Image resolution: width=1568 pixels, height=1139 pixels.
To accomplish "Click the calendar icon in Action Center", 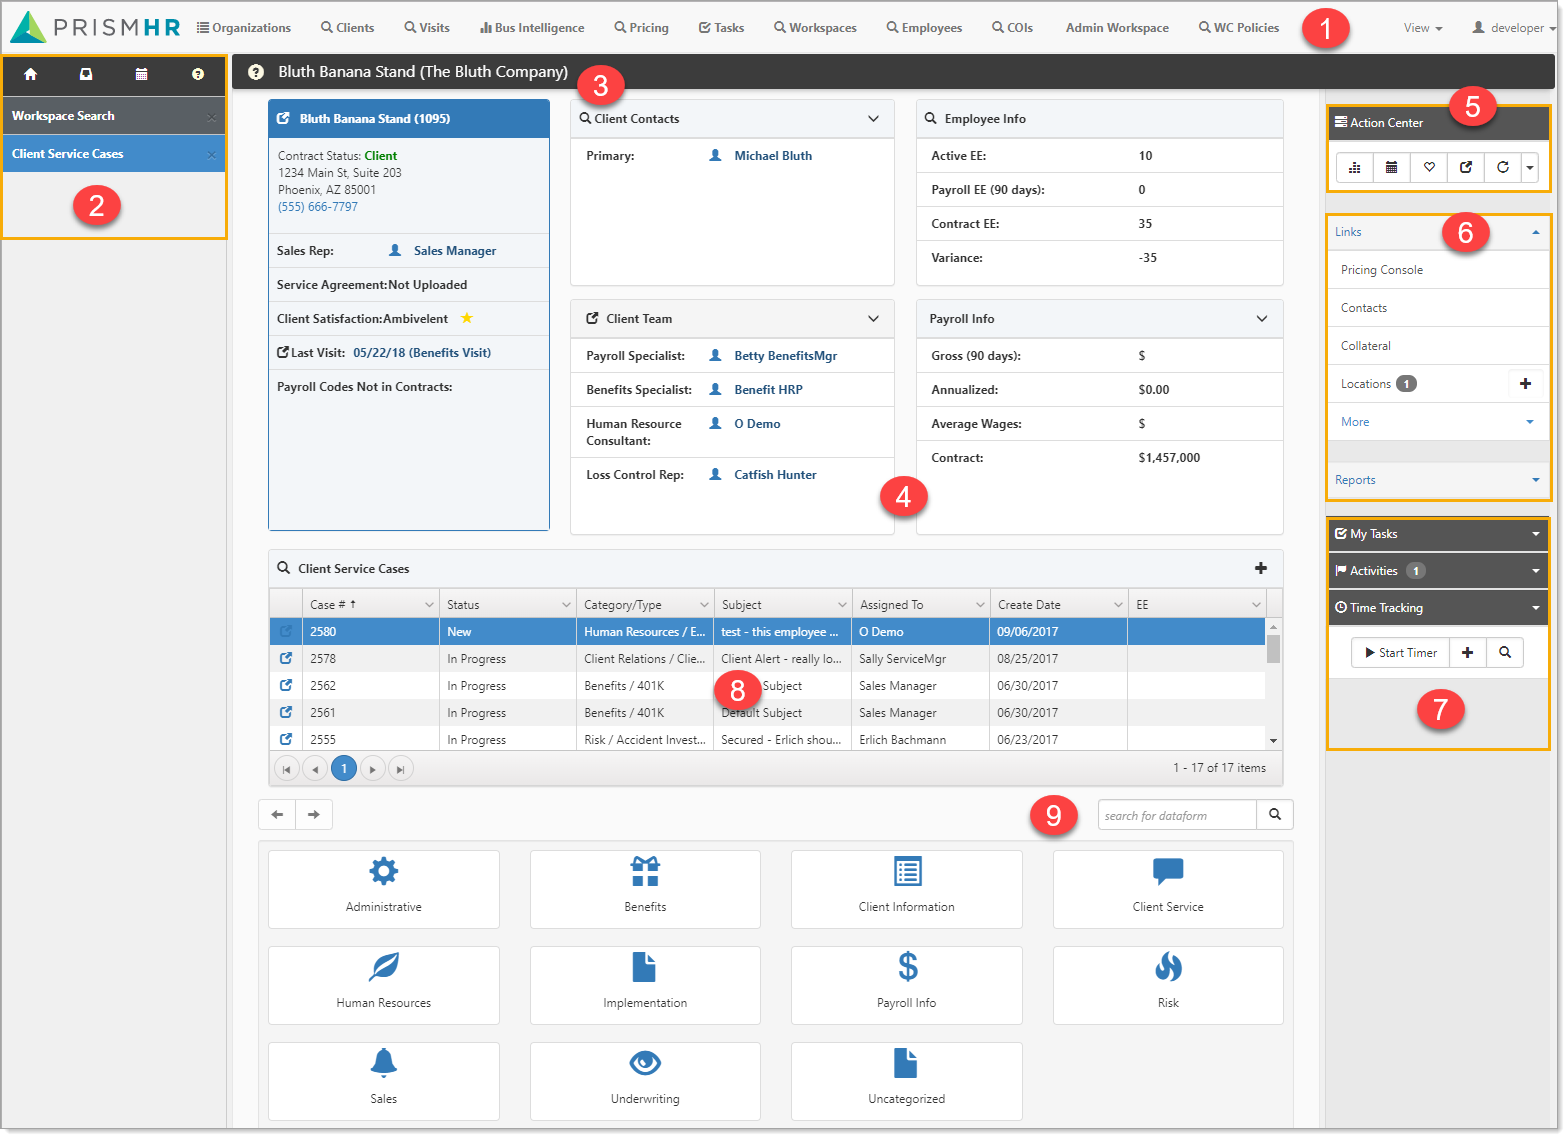I will (x=1392, y=167).
